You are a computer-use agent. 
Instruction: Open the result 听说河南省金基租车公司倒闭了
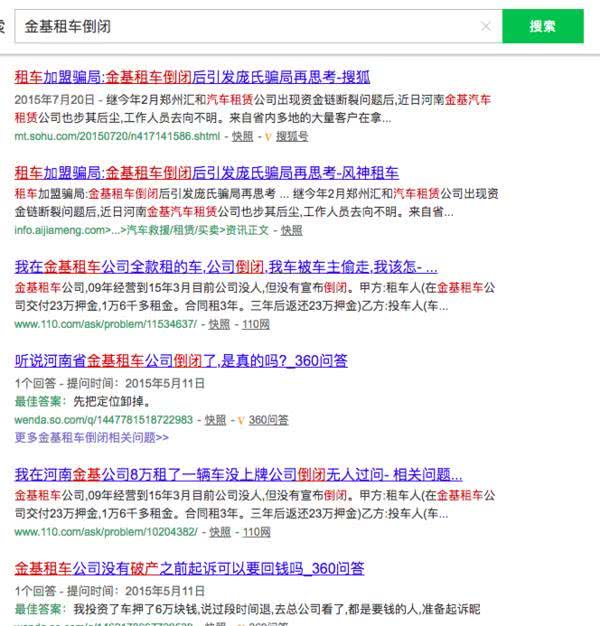point(181,361)
